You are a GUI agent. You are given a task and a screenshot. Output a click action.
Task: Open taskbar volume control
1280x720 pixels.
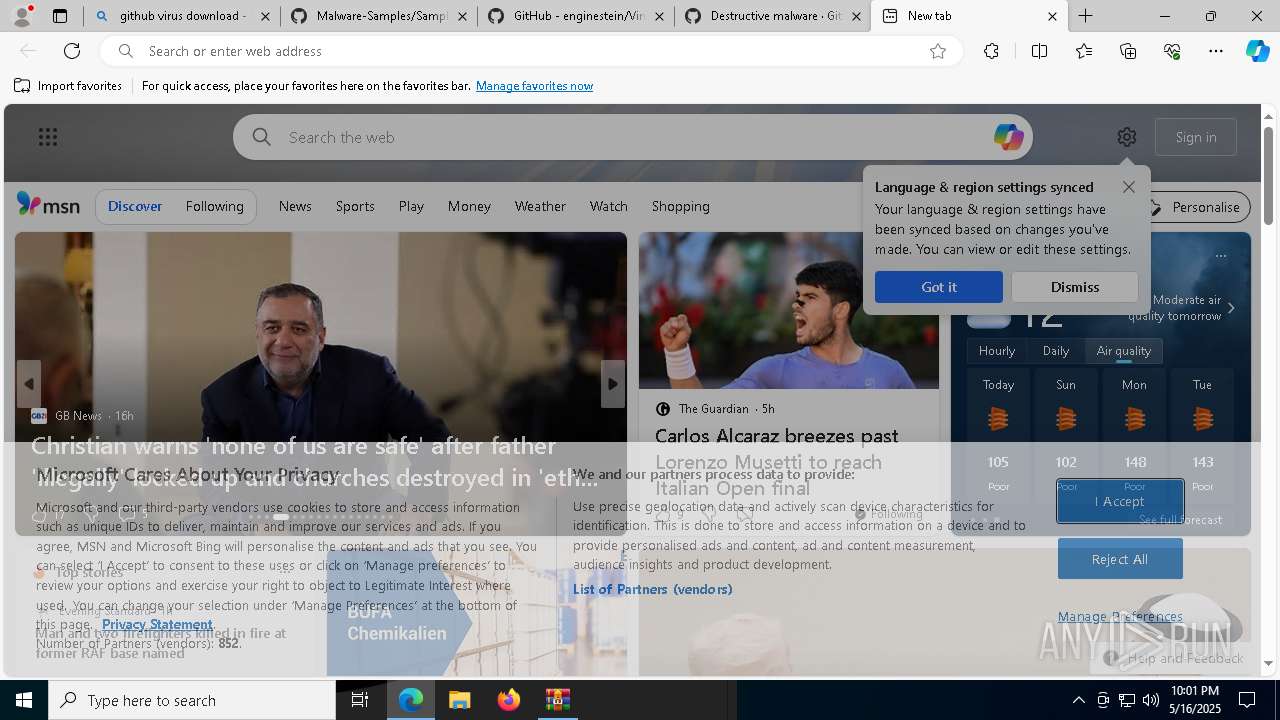coord(1151,700)
